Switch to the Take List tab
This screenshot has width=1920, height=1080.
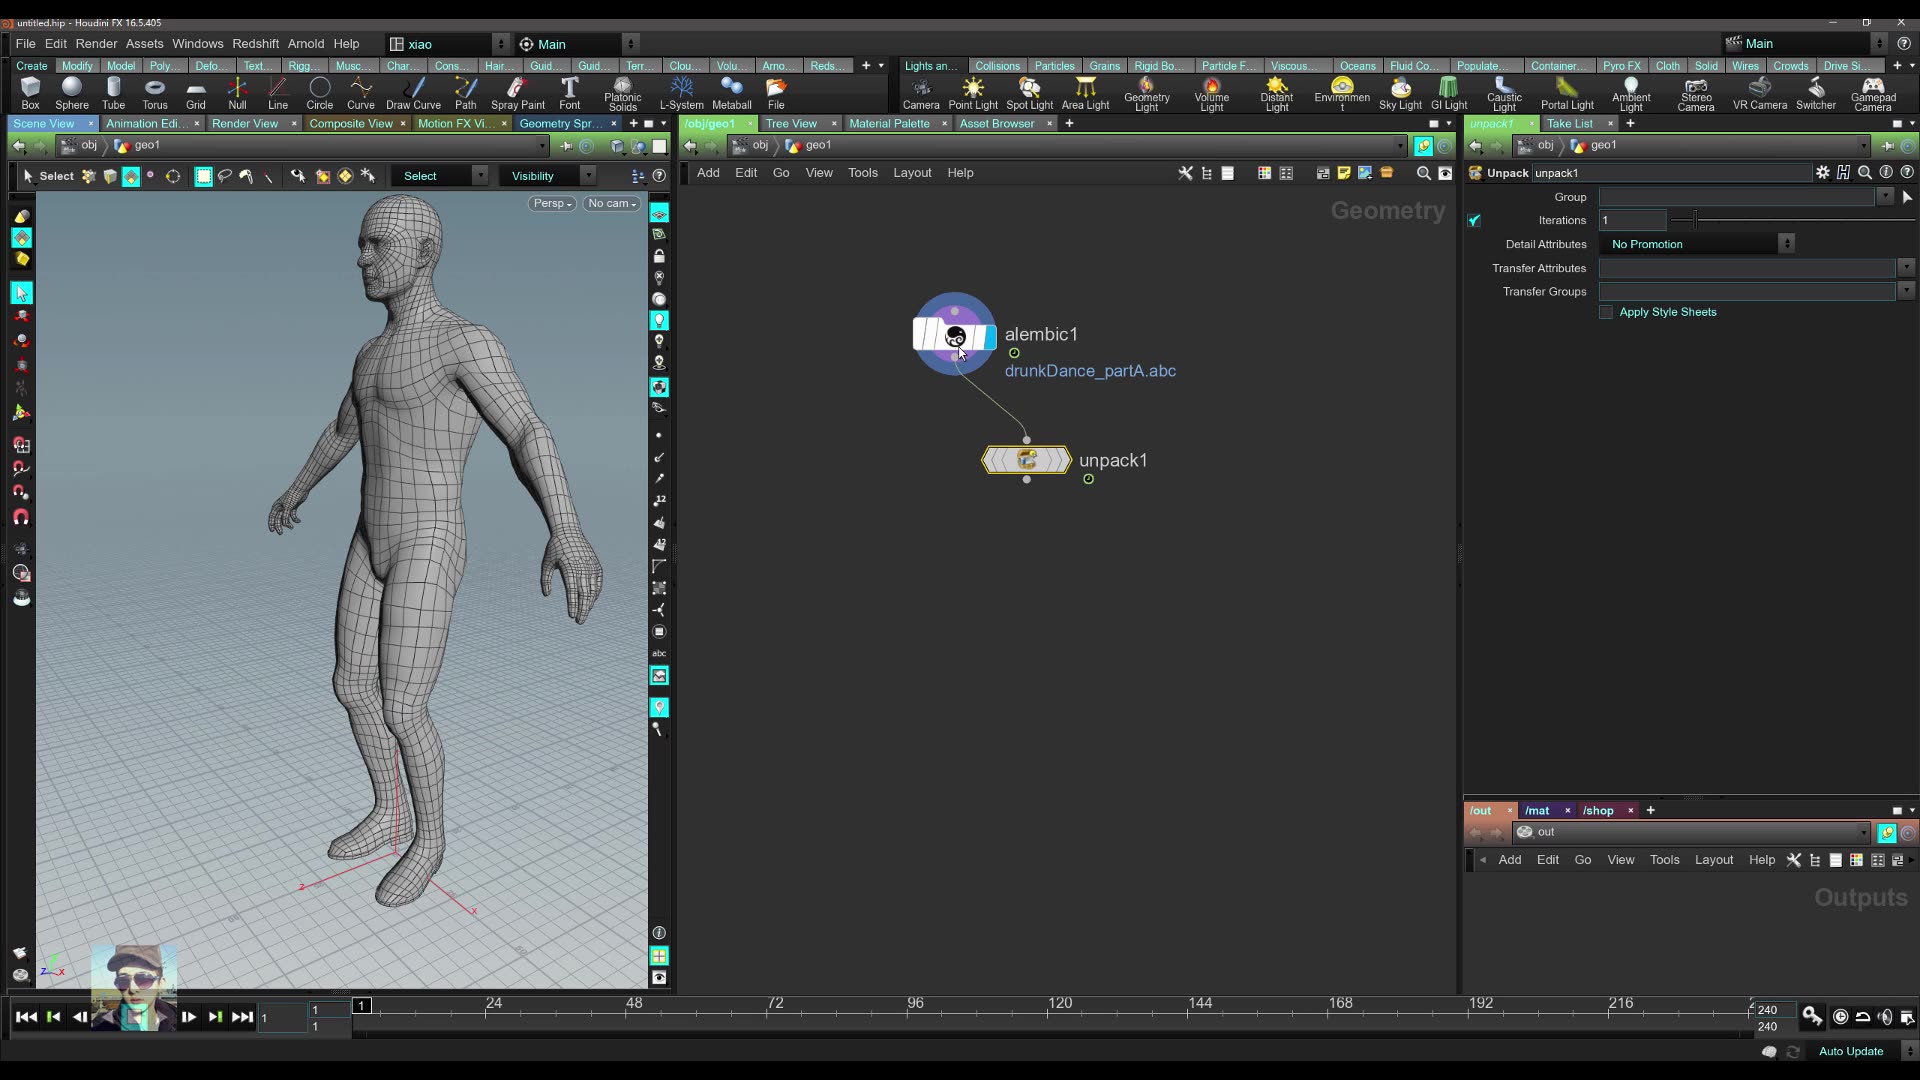(x=1569, y=124)
